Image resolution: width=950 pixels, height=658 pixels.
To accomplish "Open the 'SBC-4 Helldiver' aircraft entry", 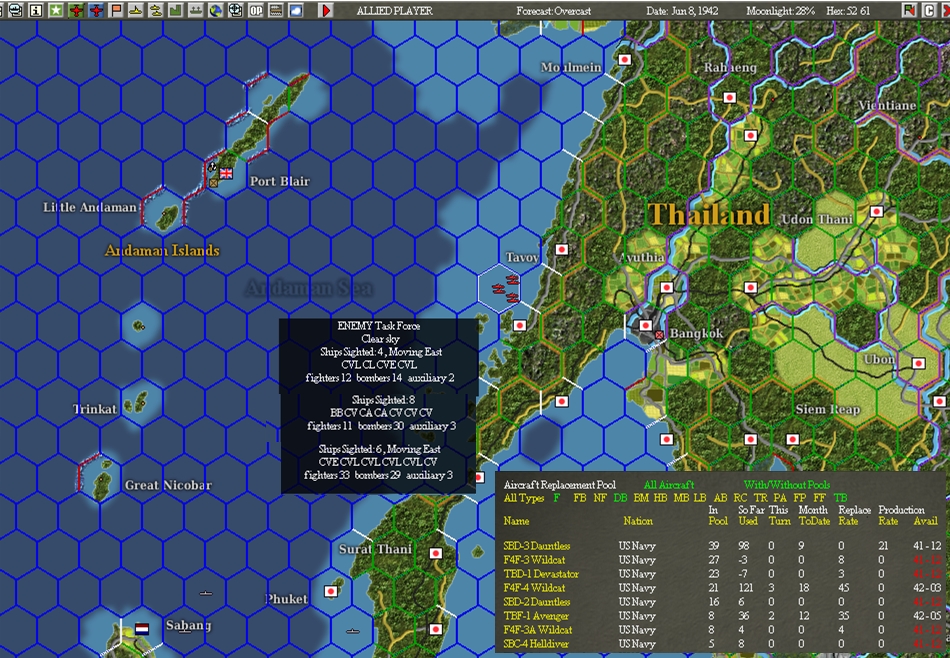I will [536, 643].
